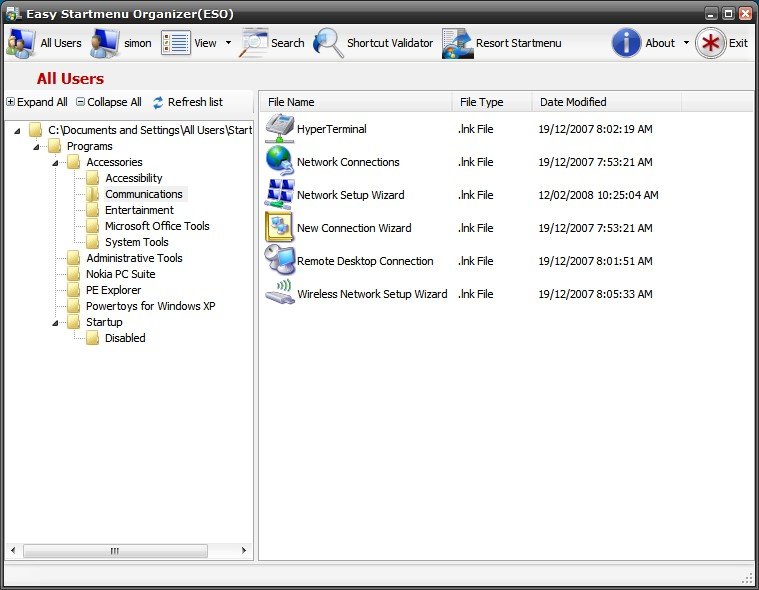Click the Shortcut Validator label

pos(390,43)
